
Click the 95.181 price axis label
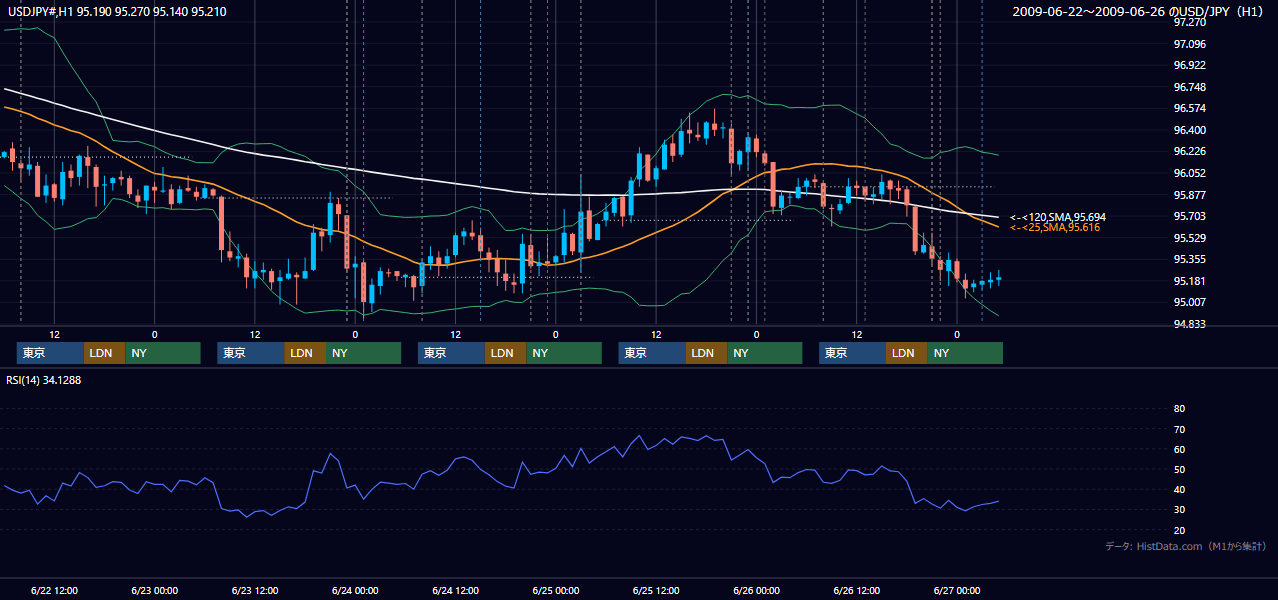click(1189, 281)
